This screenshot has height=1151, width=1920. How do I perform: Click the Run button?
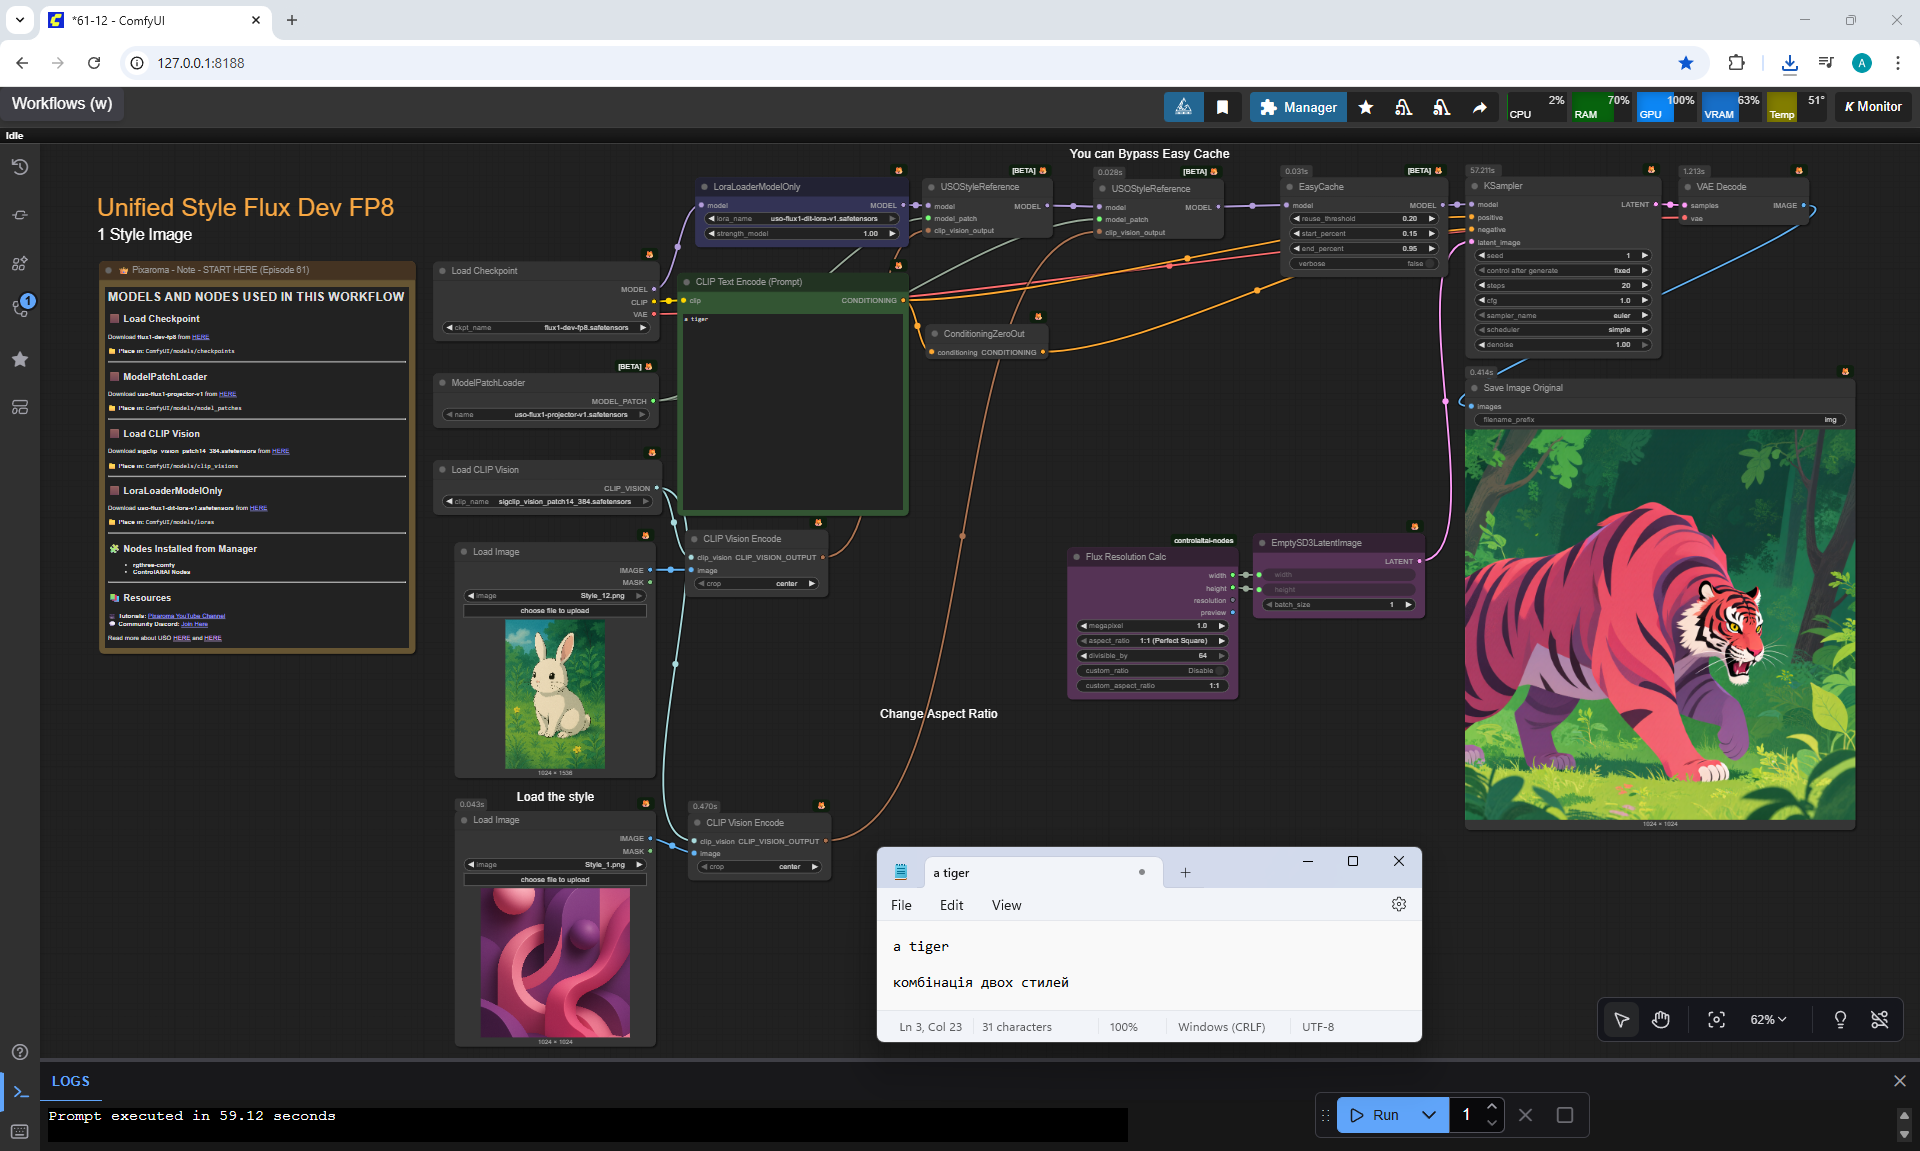[1375, 1114]
